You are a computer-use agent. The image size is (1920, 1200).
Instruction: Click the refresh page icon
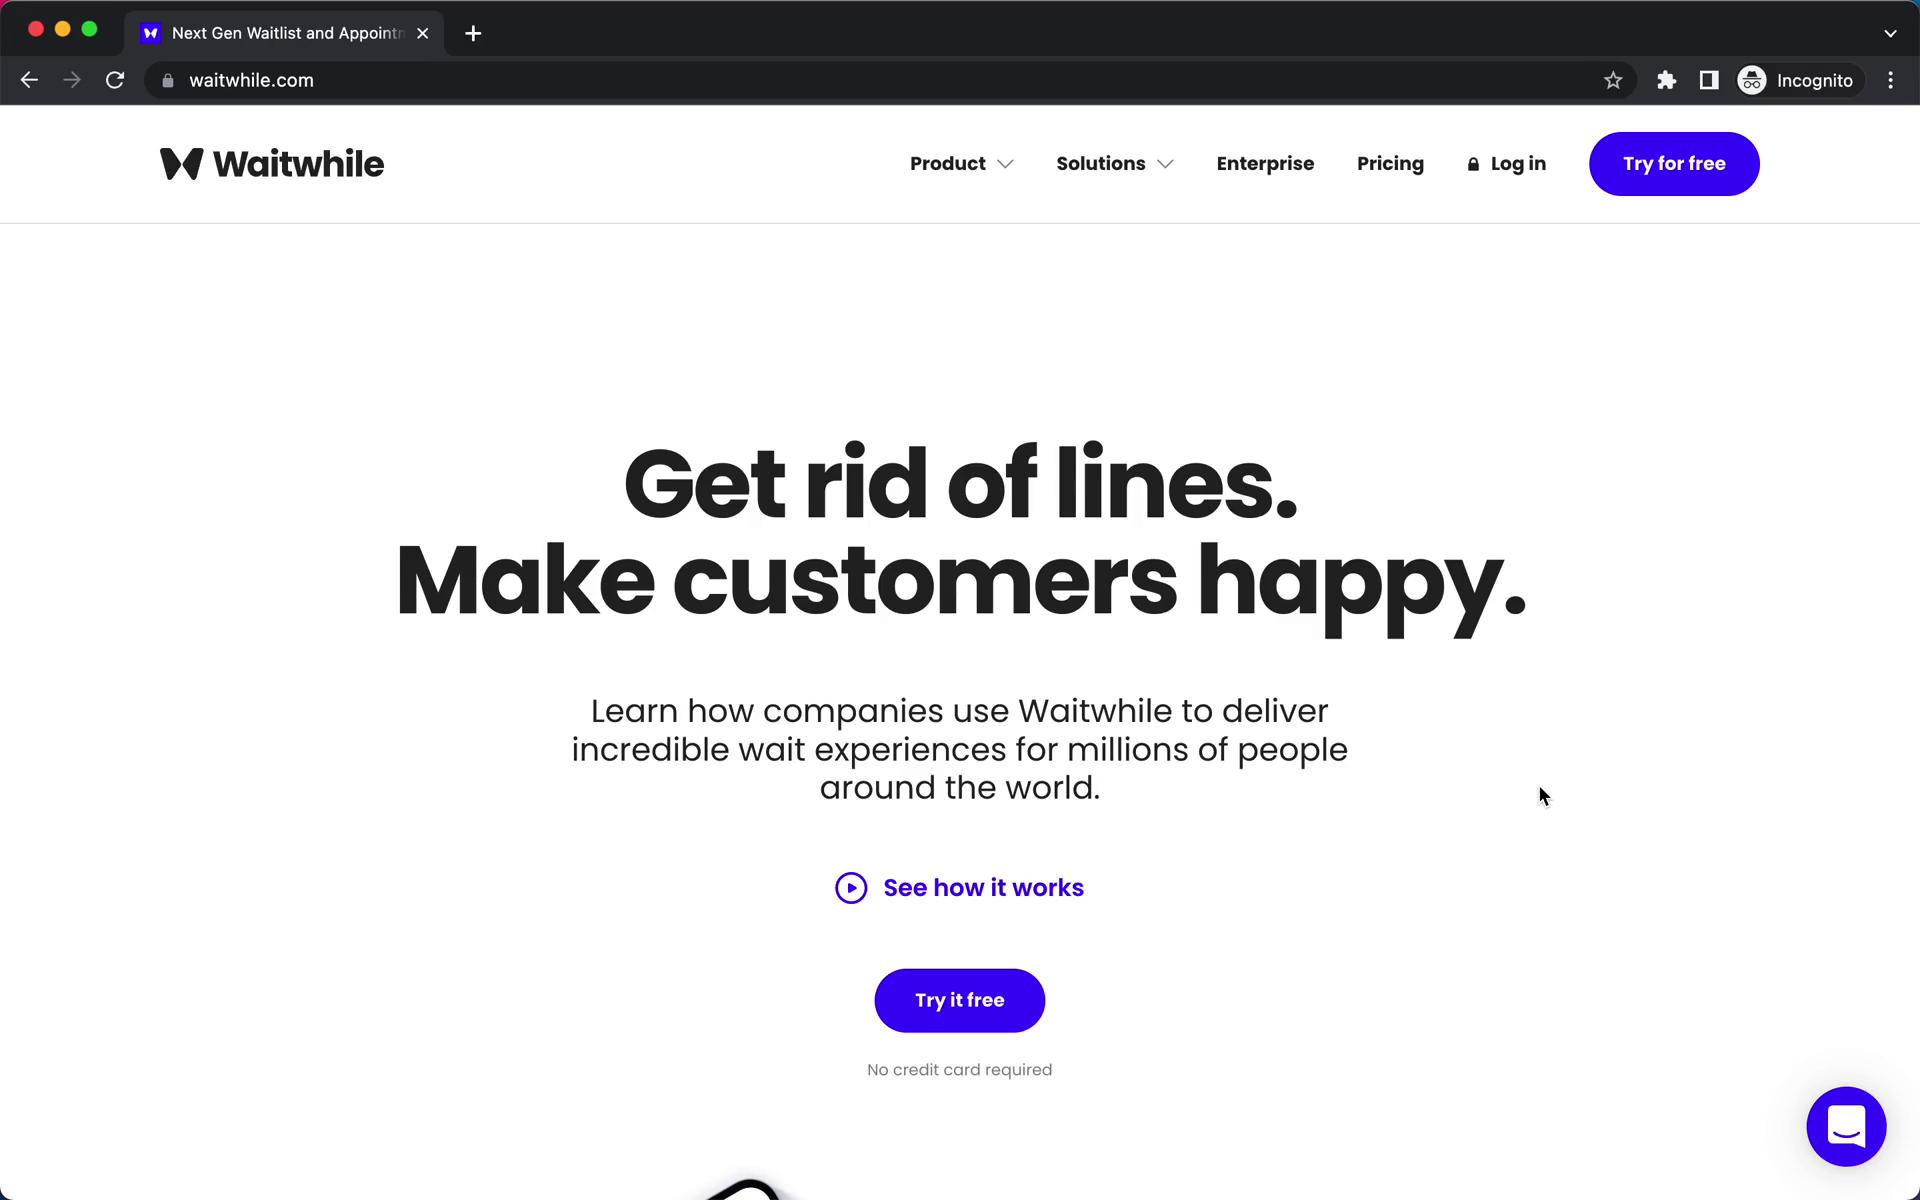117,80
